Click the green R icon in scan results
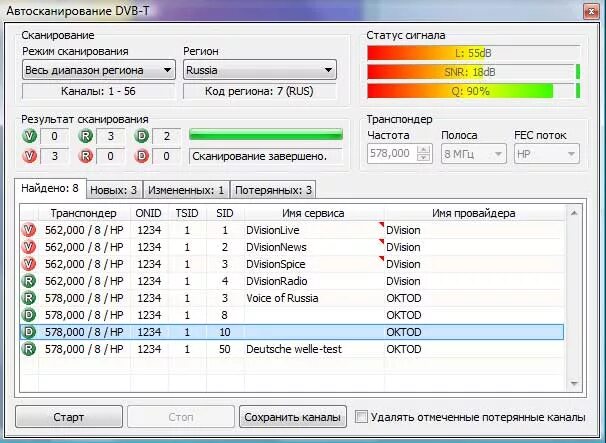Viewport: 606px width, 443px height. (x=85, y=136)
